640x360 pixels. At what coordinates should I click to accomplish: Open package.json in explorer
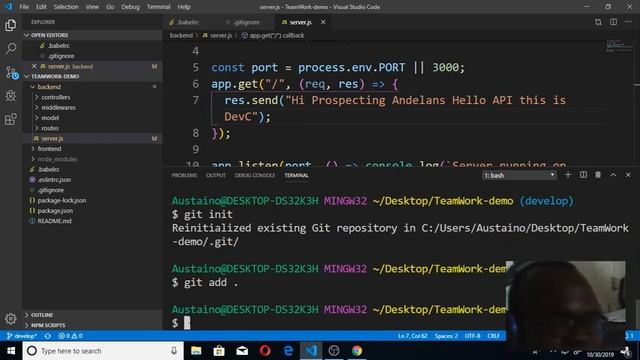(93, 211)
